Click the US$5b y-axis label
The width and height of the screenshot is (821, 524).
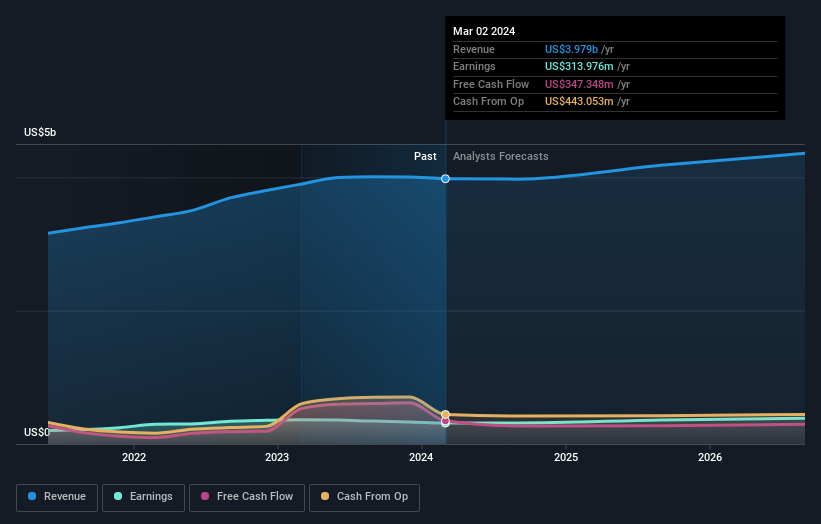click(x=40, y=132)
